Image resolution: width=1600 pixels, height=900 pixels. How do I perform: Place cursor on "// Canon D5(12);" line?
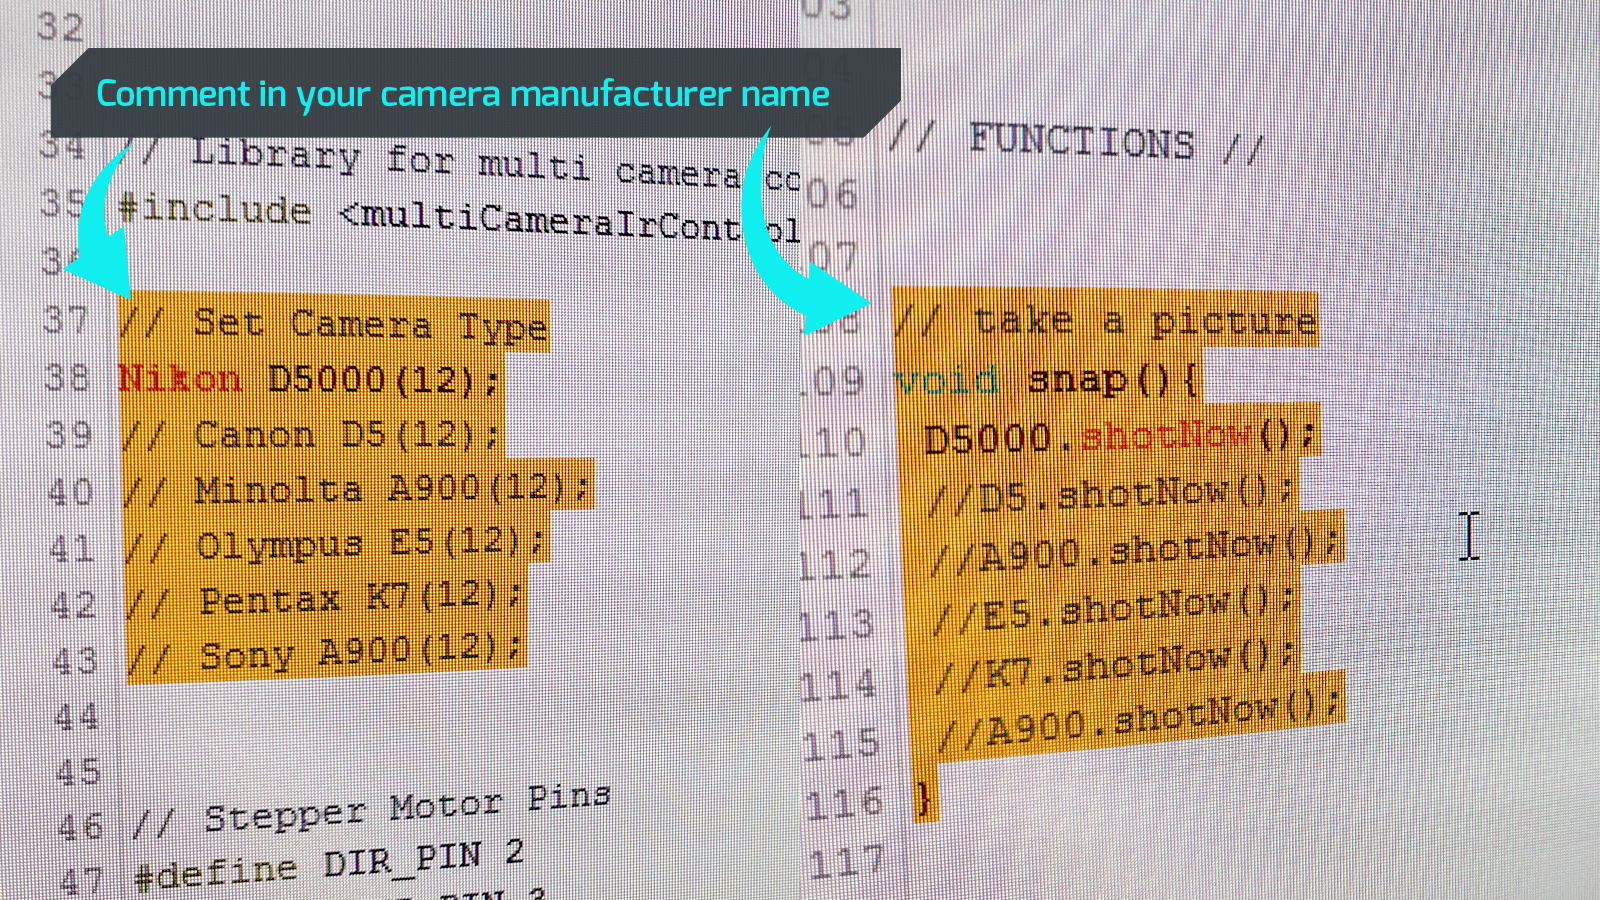pyautogui.click(x=311, y=435)
